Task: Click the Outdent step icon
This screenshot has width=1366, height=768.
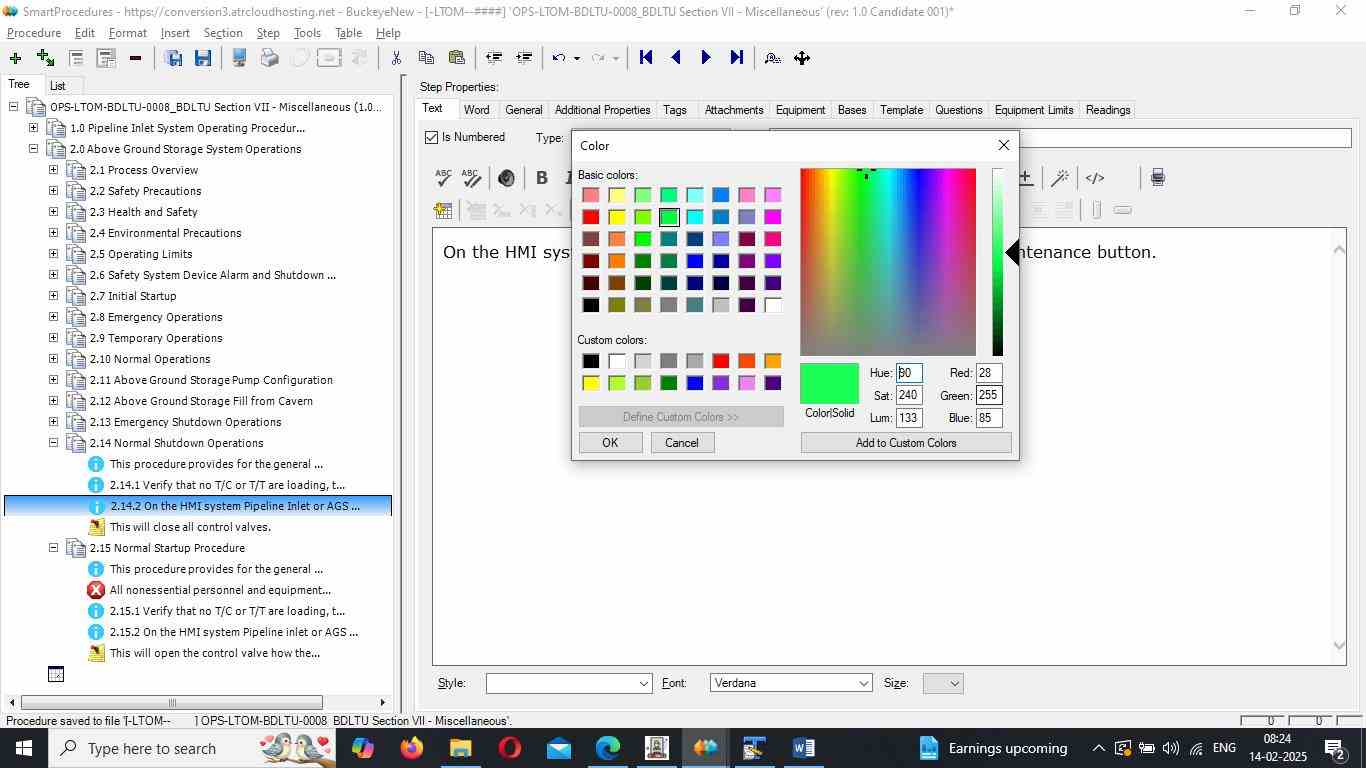Action: point(493,58)
